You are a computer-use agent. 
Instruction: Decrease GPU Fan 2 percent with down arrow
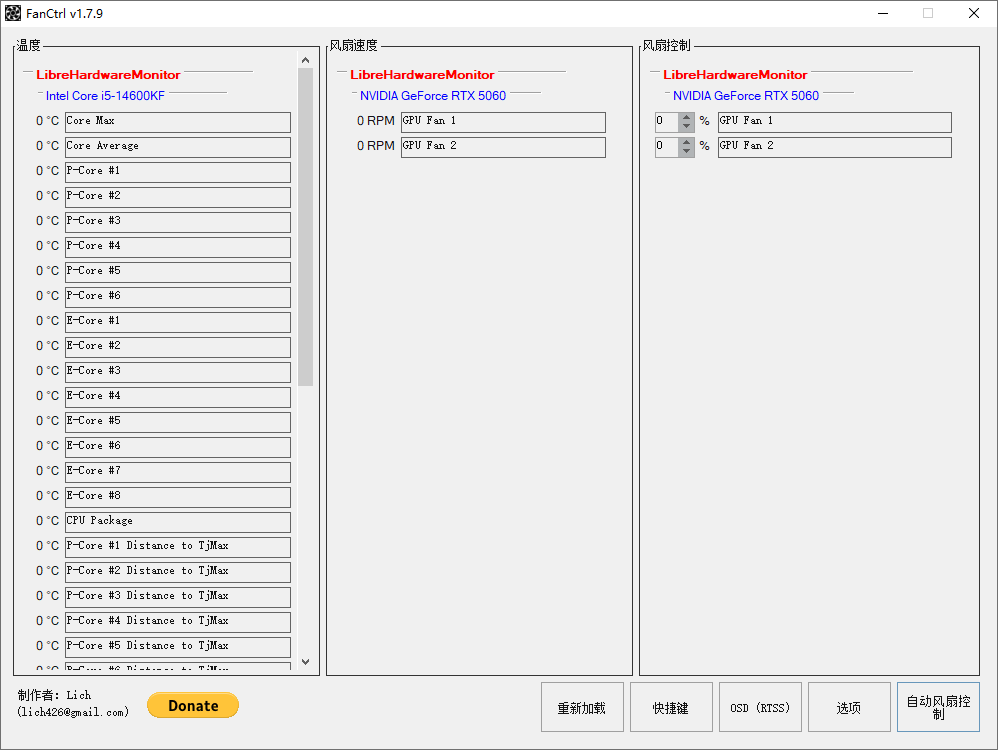point(687,152)
